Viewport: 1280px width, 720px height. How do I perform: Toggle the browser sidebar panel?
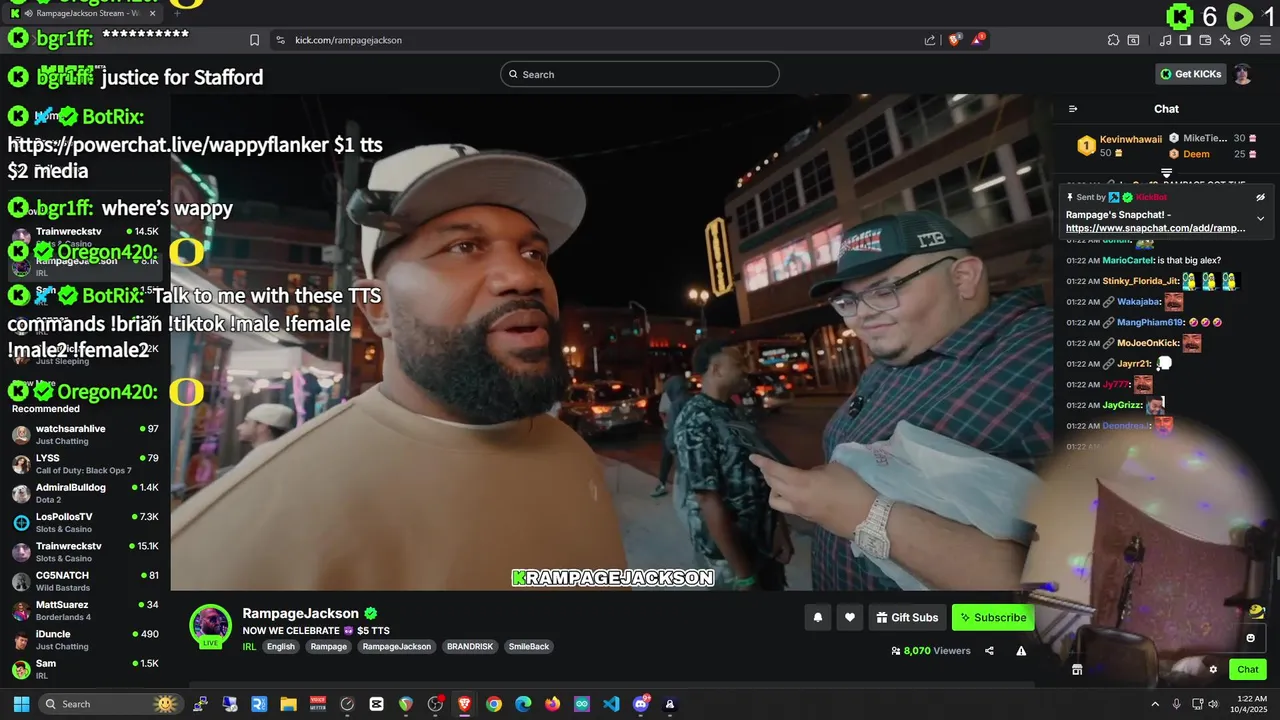tap(1185, 40)
